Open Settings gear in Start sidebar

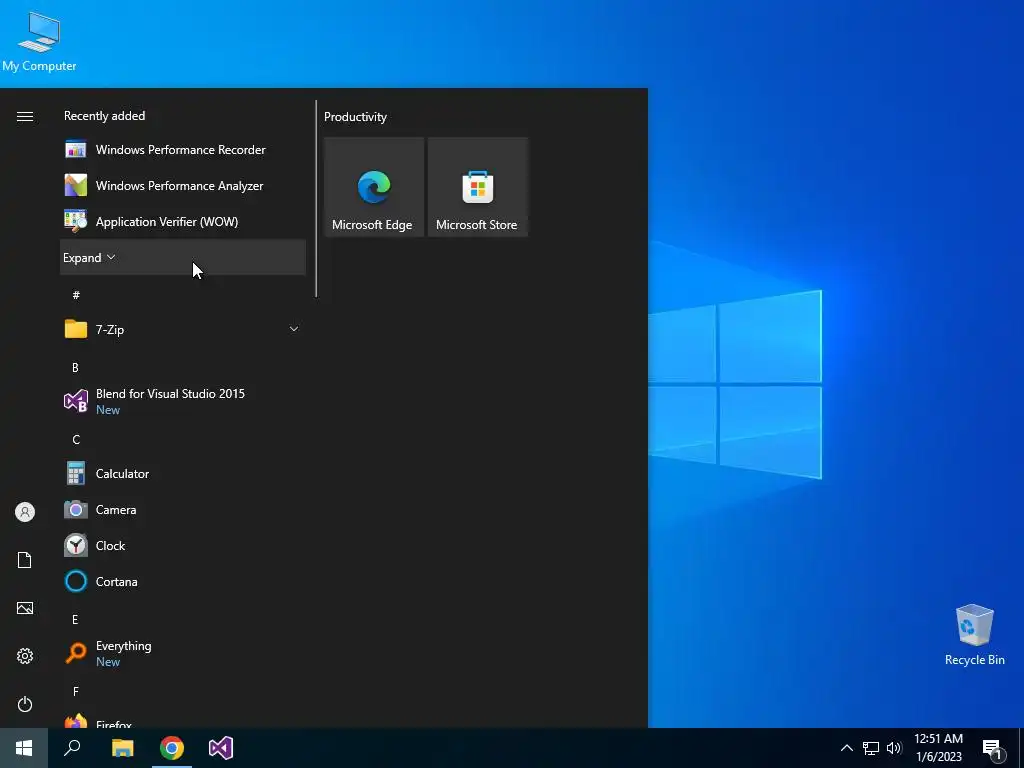pyautogui.click(x=25, y=656)
